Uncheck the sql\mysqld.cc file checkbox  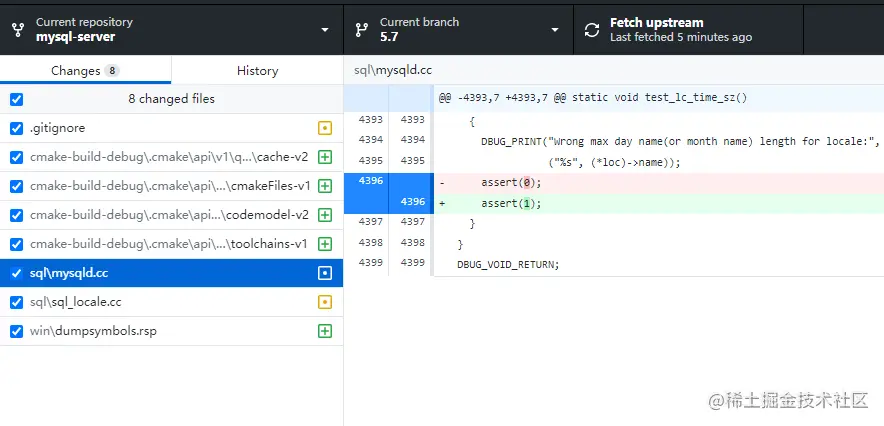coord(16,273)
